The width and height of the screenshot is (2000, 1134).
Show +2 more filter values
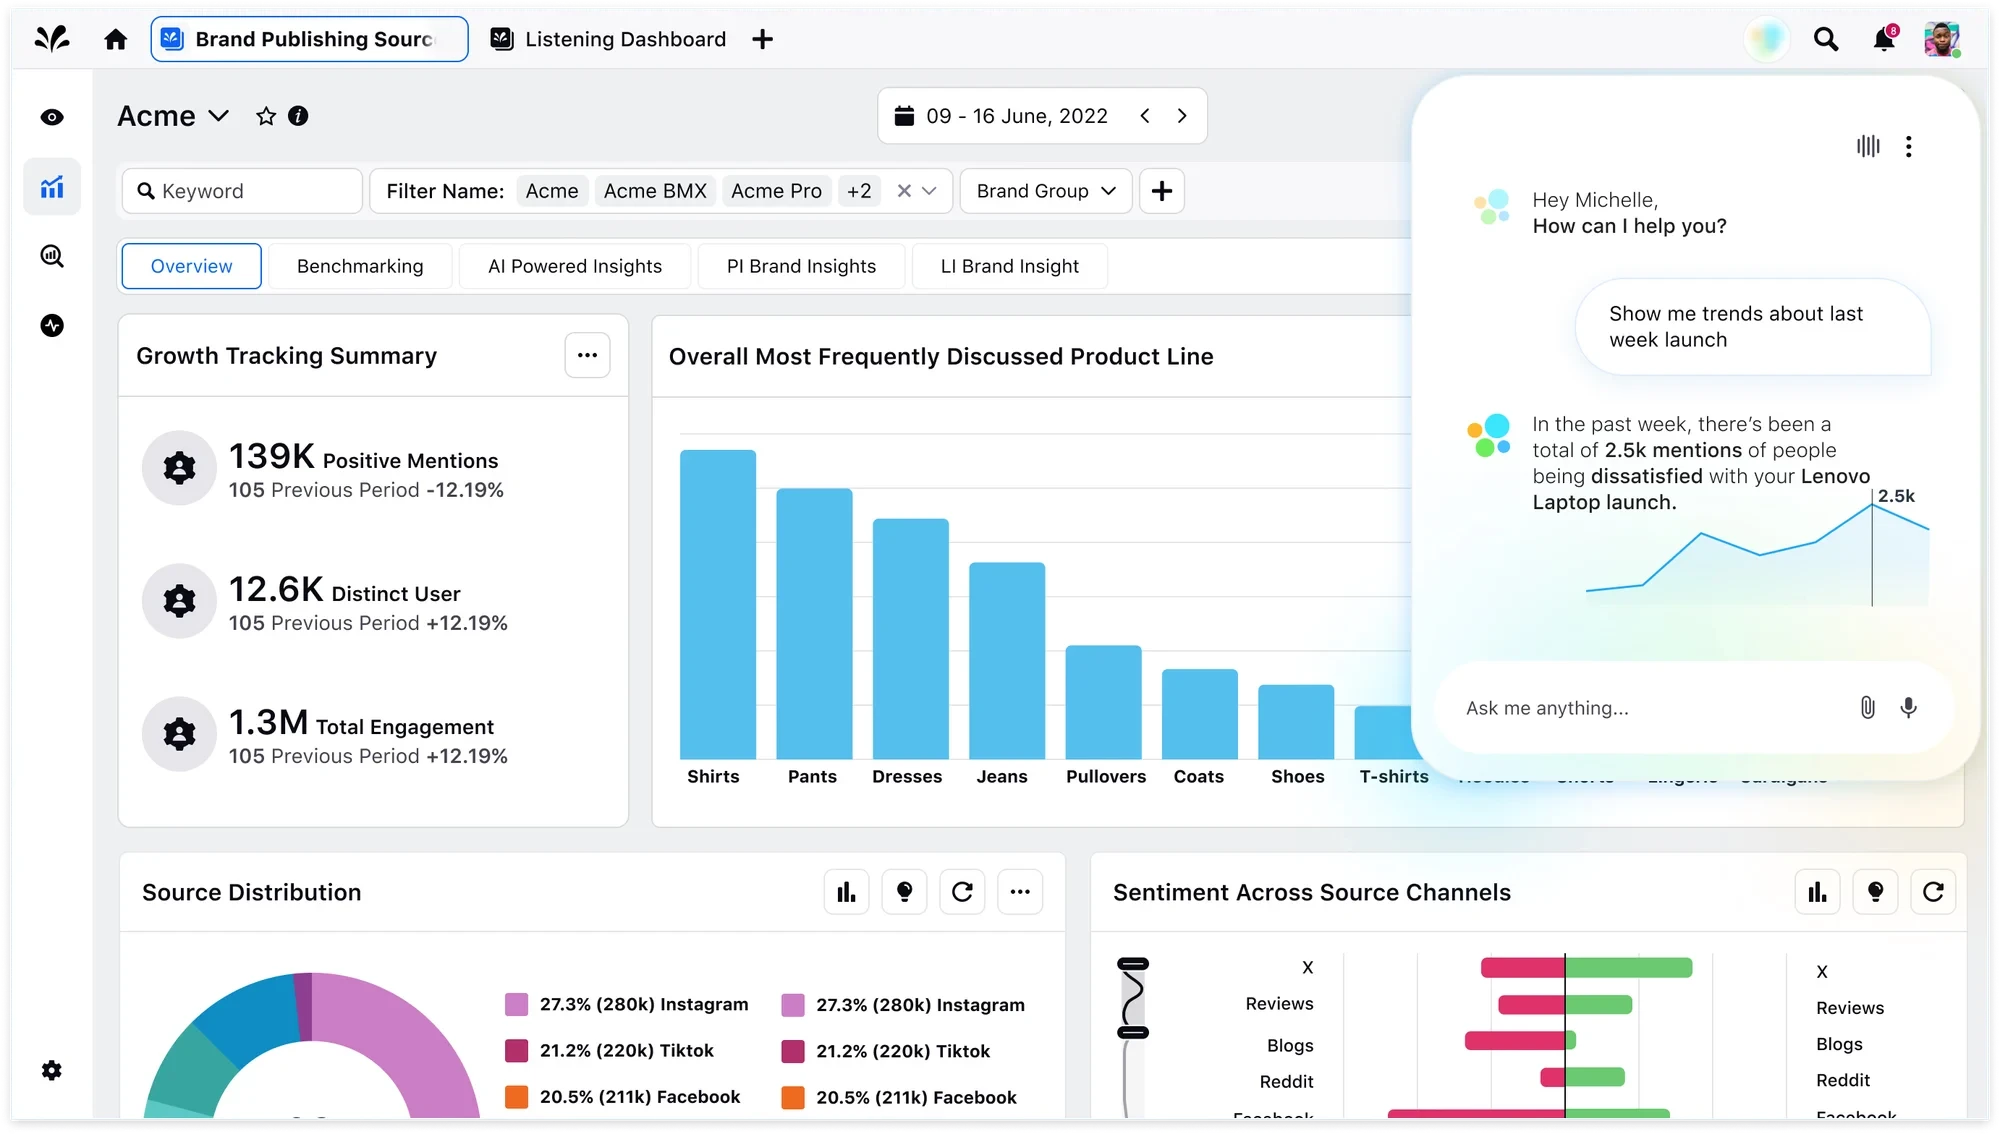[x=859, y=191]
